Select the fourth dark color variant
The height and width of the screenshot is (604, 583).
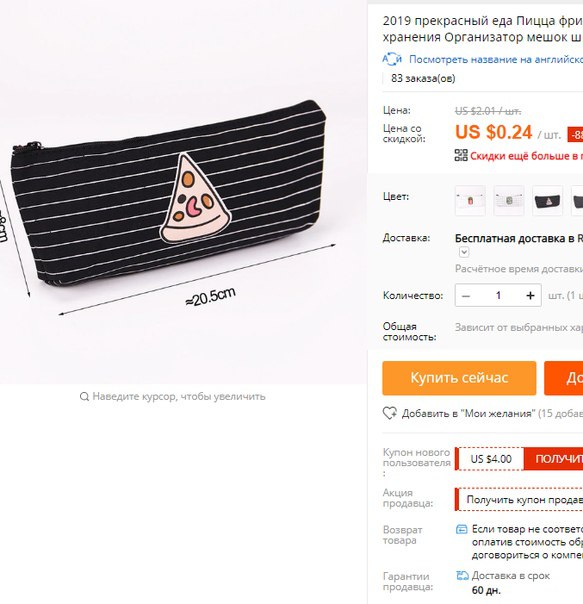pyautogui.click(x=577, y=201)
